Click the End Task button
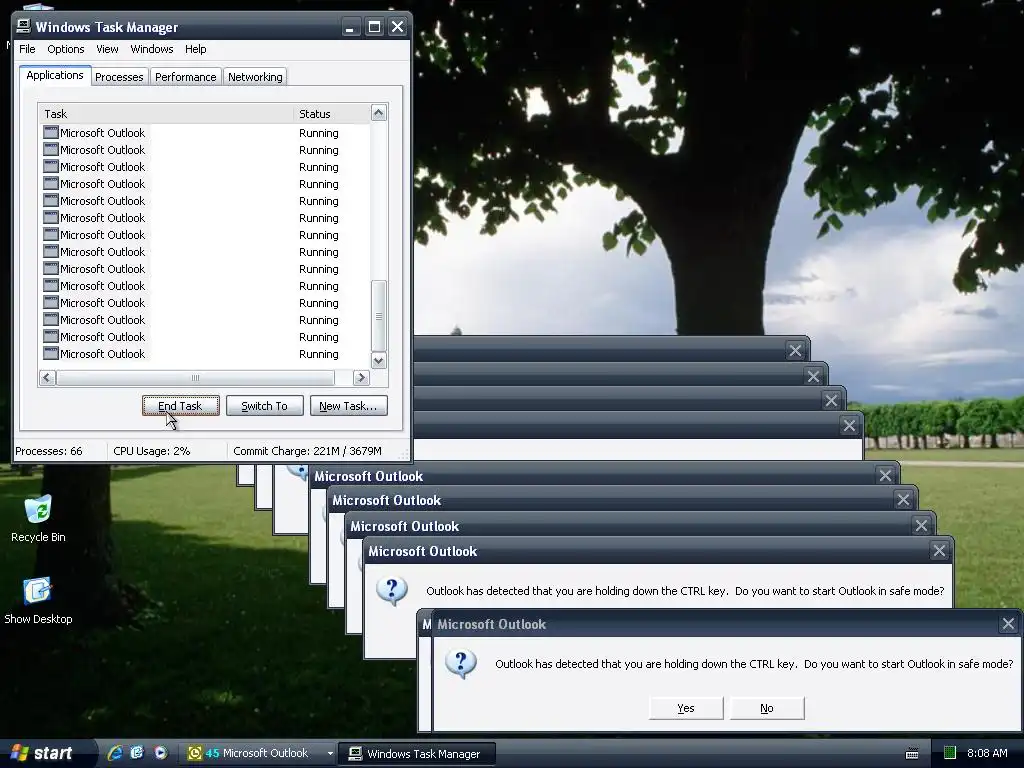 [x=180, y=406]
